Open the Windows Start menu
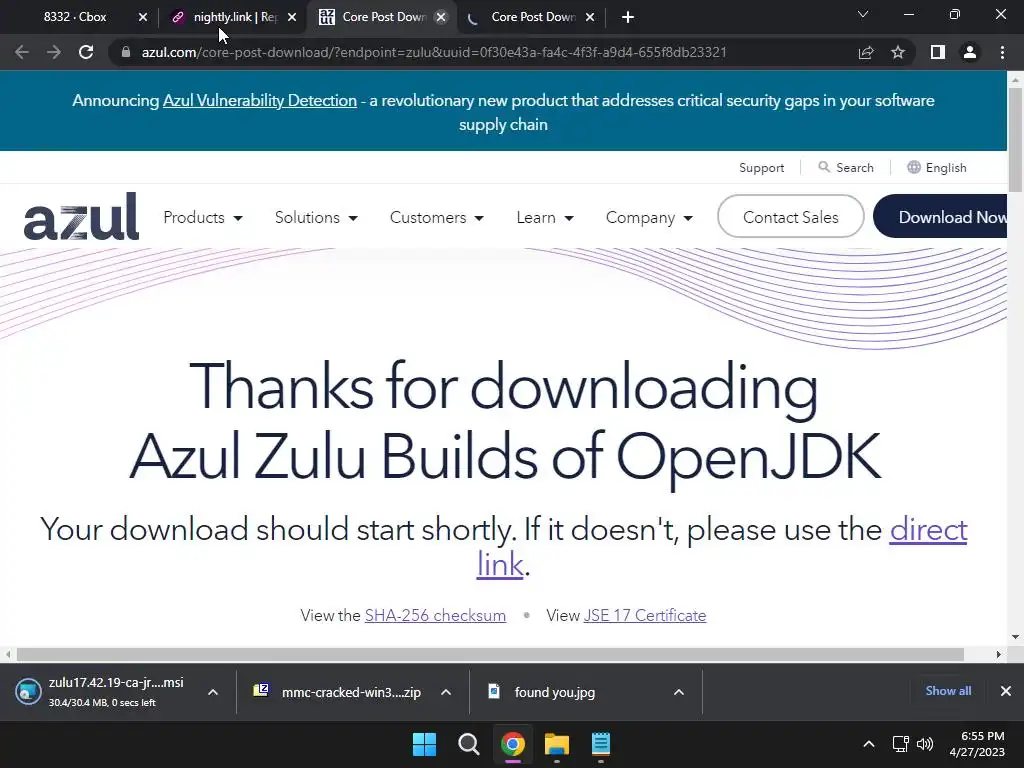This screenshot has height=768, width=1024. click(x=424, y=744)
